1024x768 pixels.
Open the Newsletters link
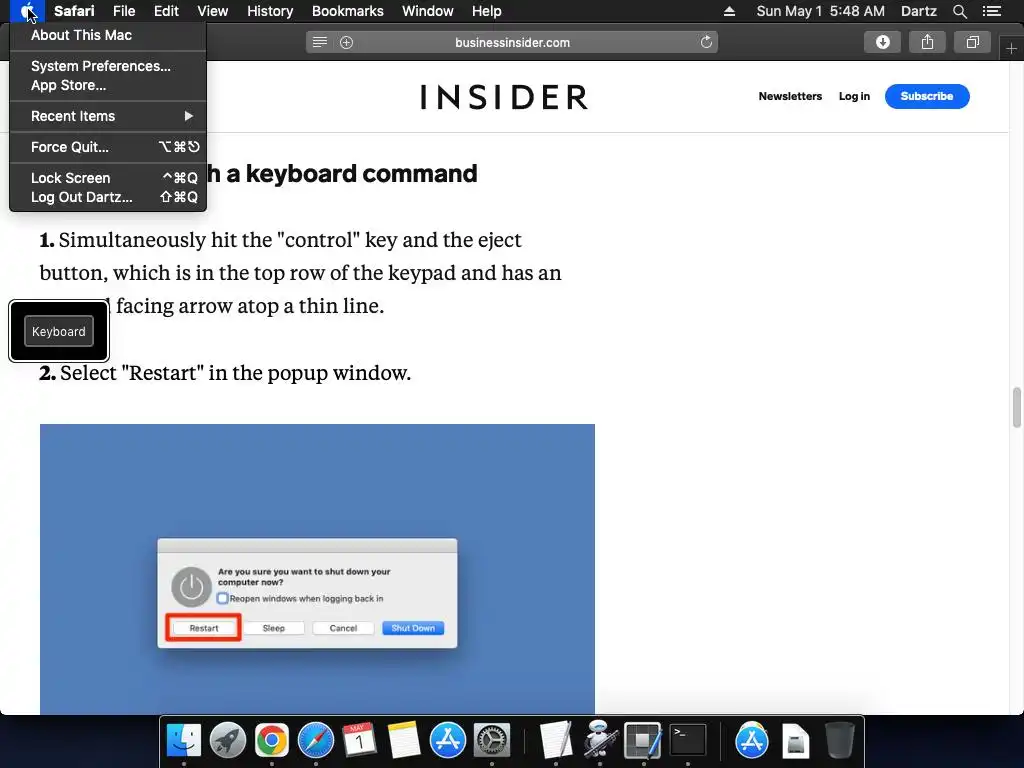(790, 96)
